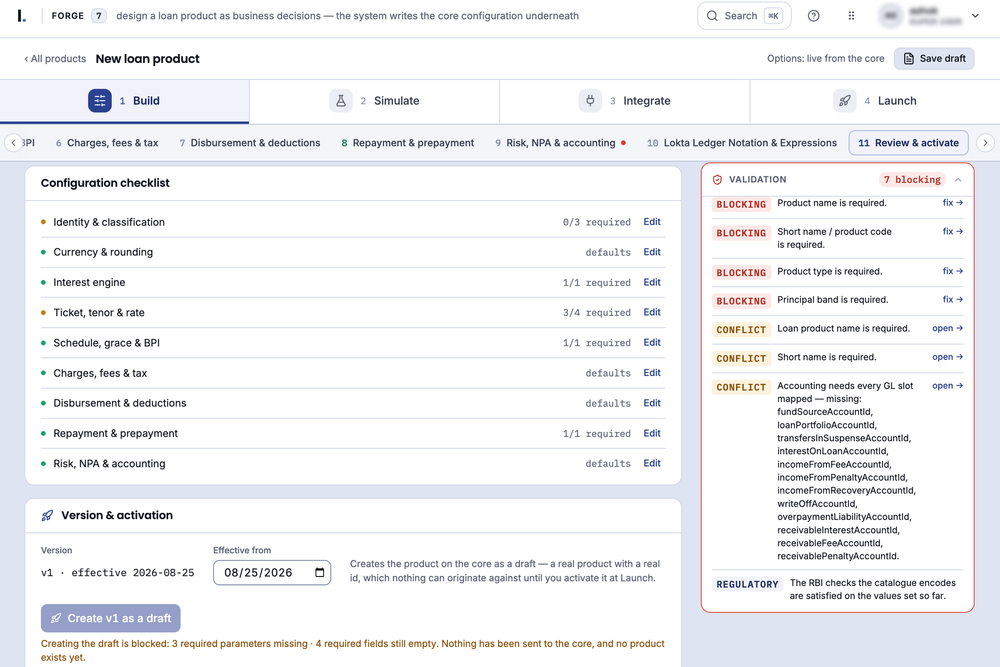
Task: Click the document icon on Save draft
Action: coord(909,59)
